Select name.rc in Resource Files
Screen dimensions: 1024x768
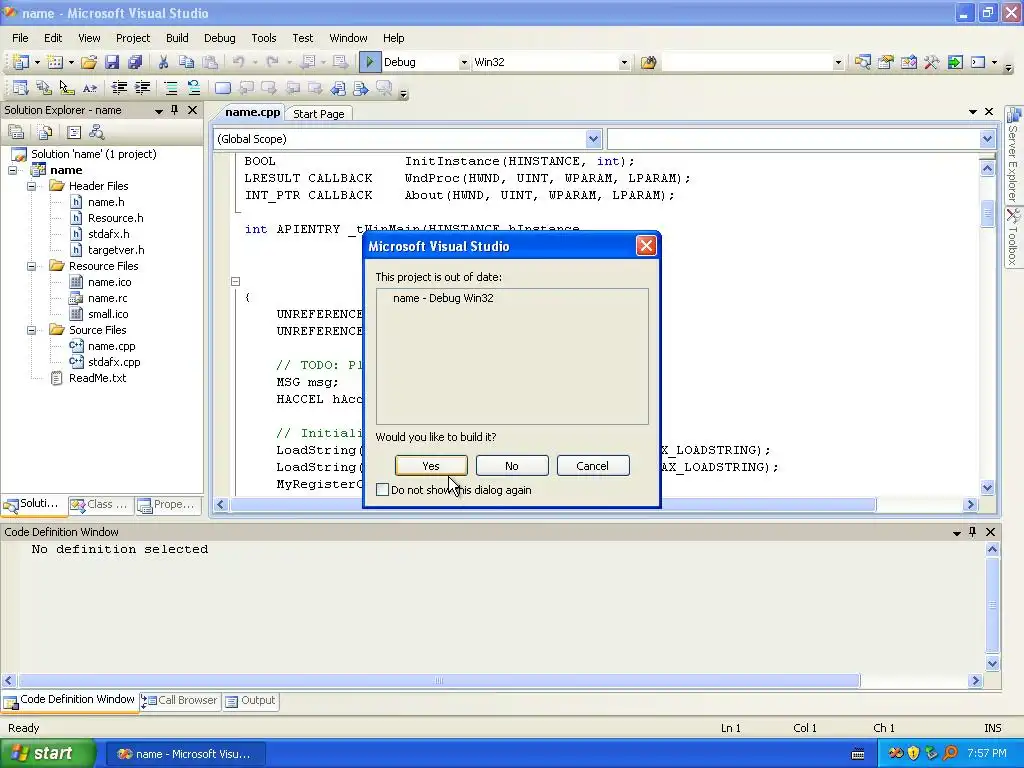(x=108, y=298)
